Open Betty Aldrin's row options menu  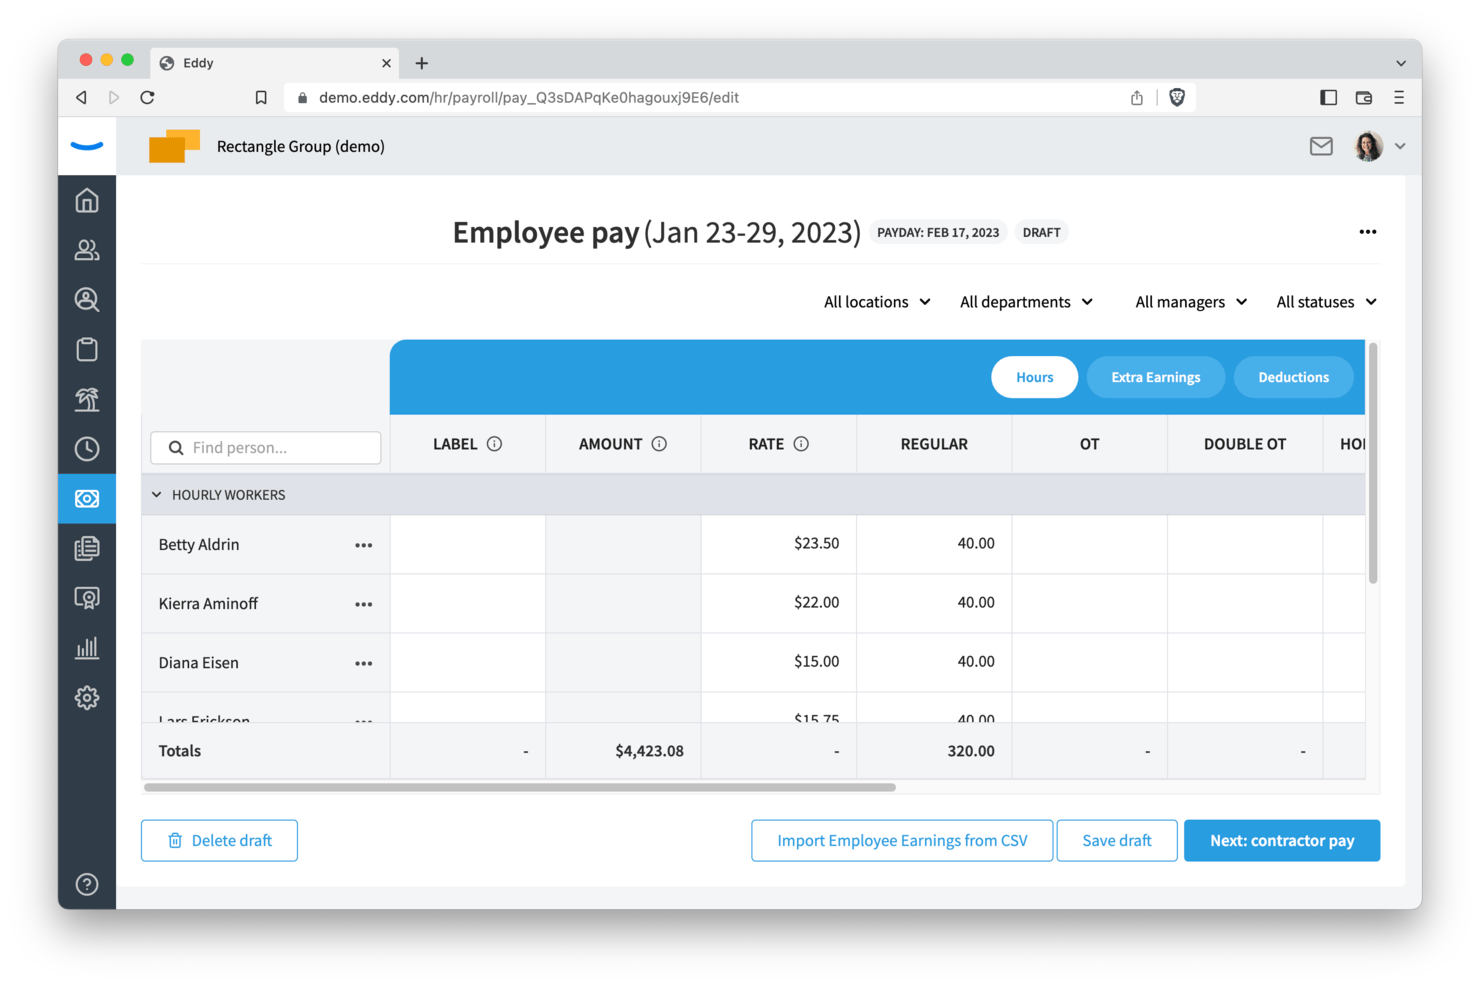tap(364, 545)
